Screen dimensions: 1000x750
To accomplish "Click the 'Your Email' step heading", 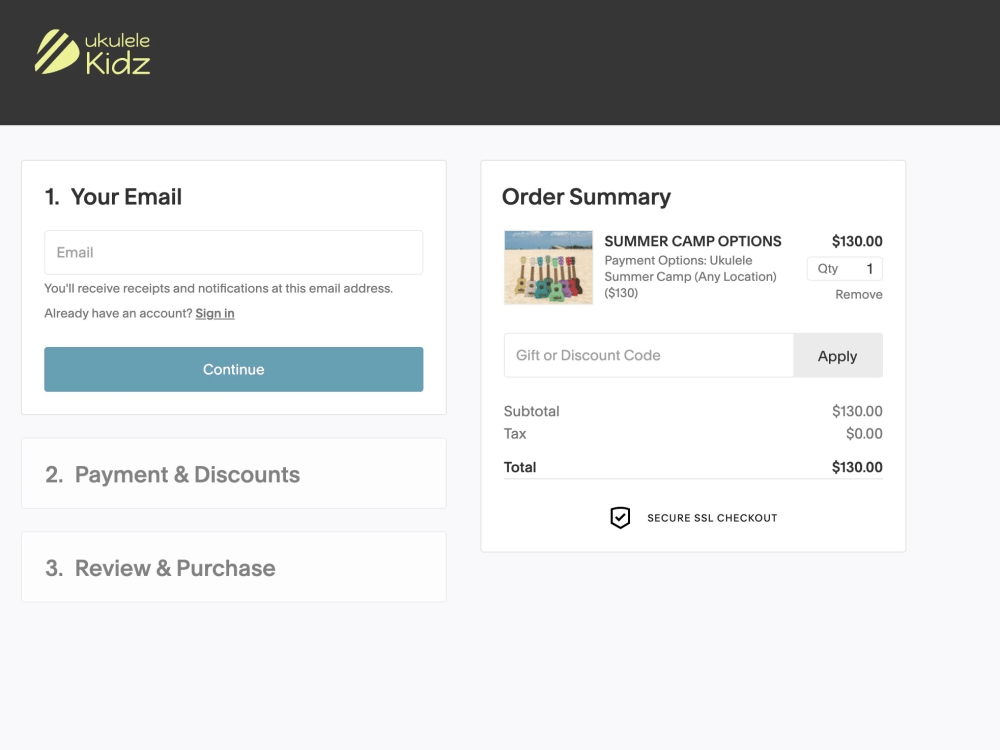I will [113, 197].
